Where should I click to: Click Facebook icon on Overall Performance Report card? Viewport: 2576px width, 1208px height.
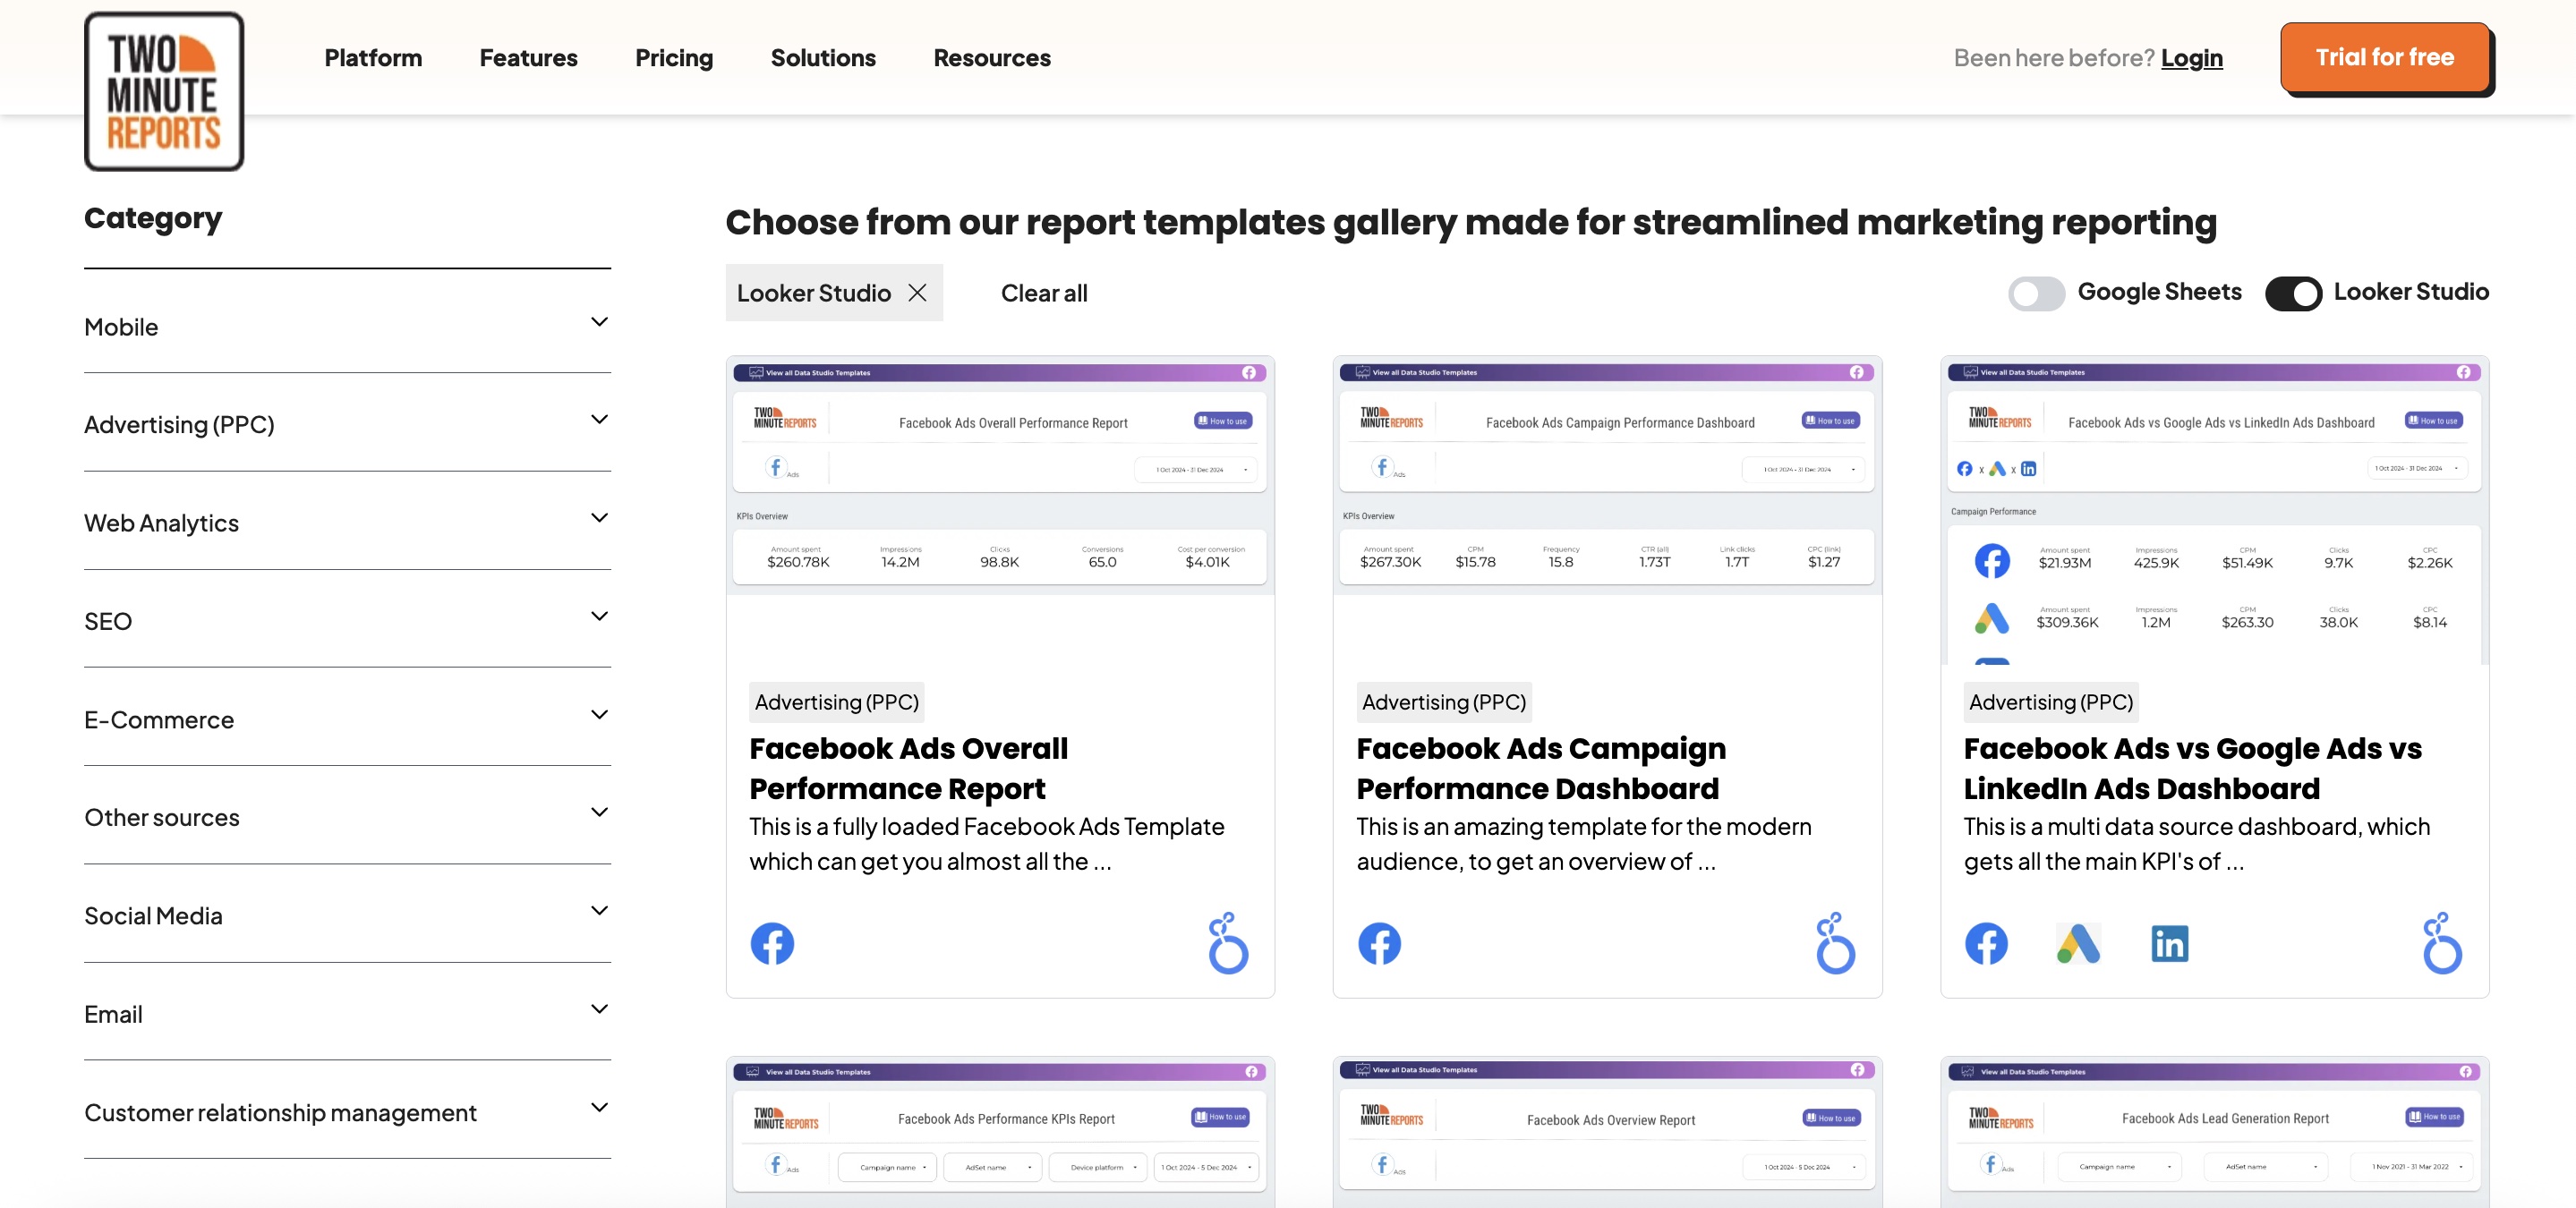pyautogui.click(x=772, y=943)
